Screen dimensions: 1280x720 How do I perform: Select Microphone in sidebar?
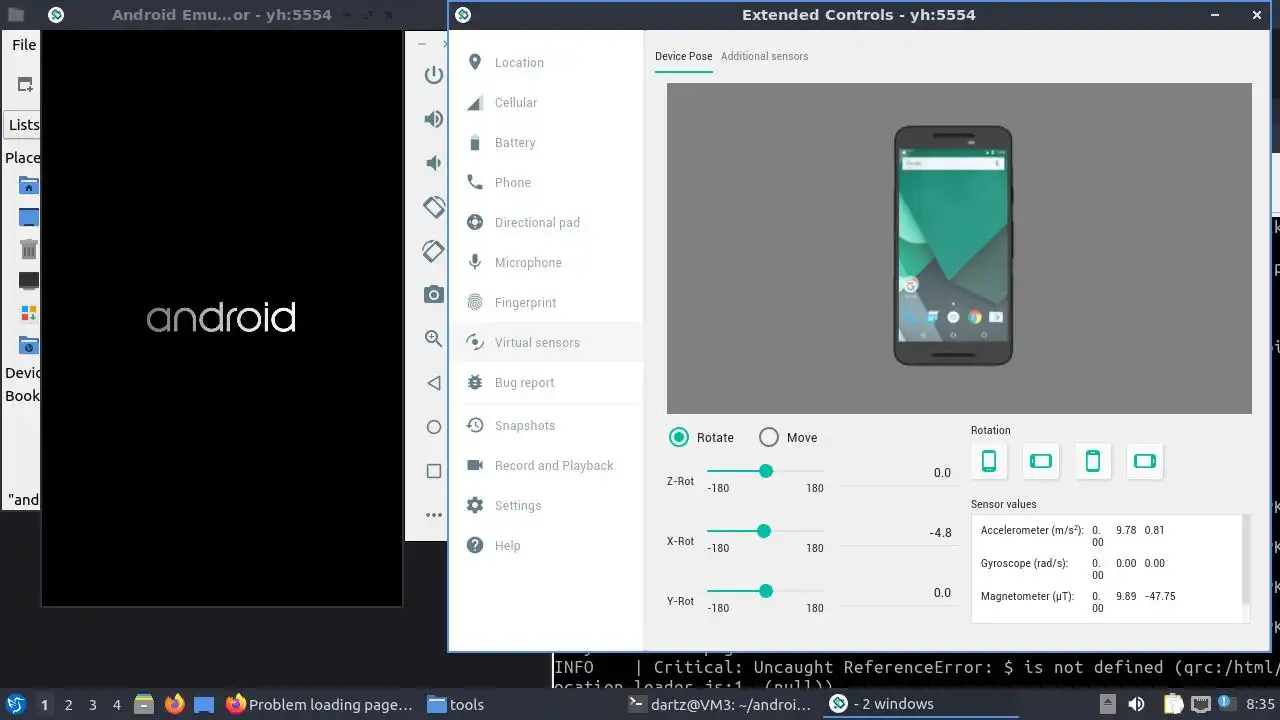[x=546, y=262]
